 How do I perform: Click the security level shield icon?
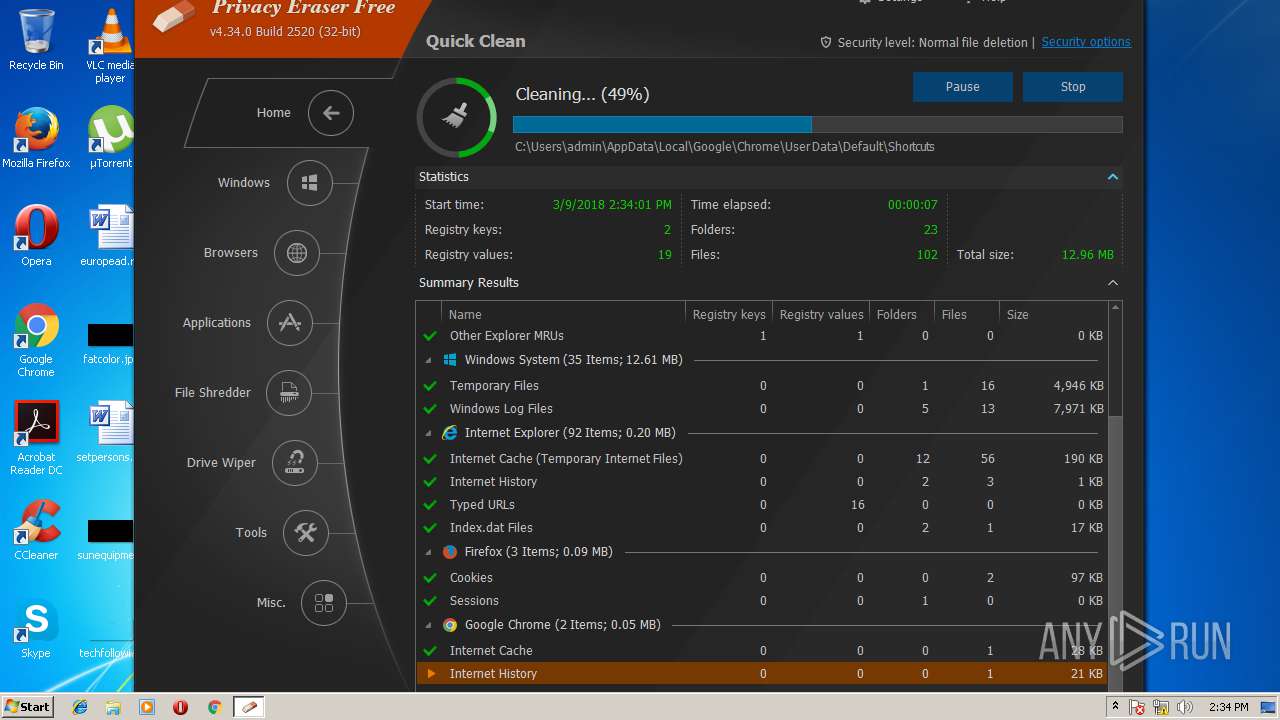coord(826,42)
